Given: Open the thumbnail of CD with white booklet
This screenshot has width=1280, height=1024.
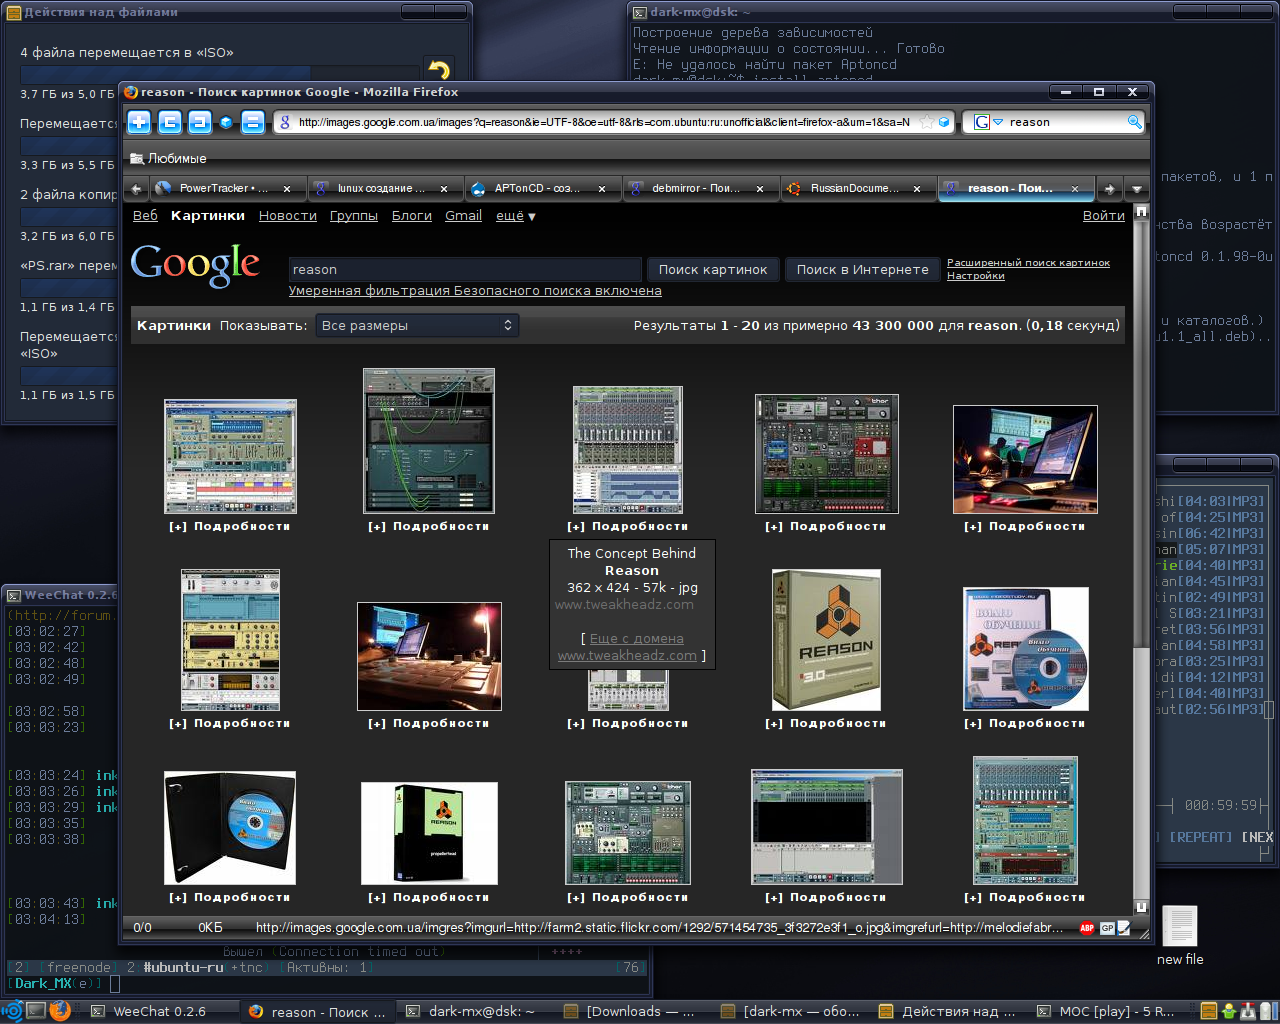Looking at the screenshot, I should tap(1025, 648).
